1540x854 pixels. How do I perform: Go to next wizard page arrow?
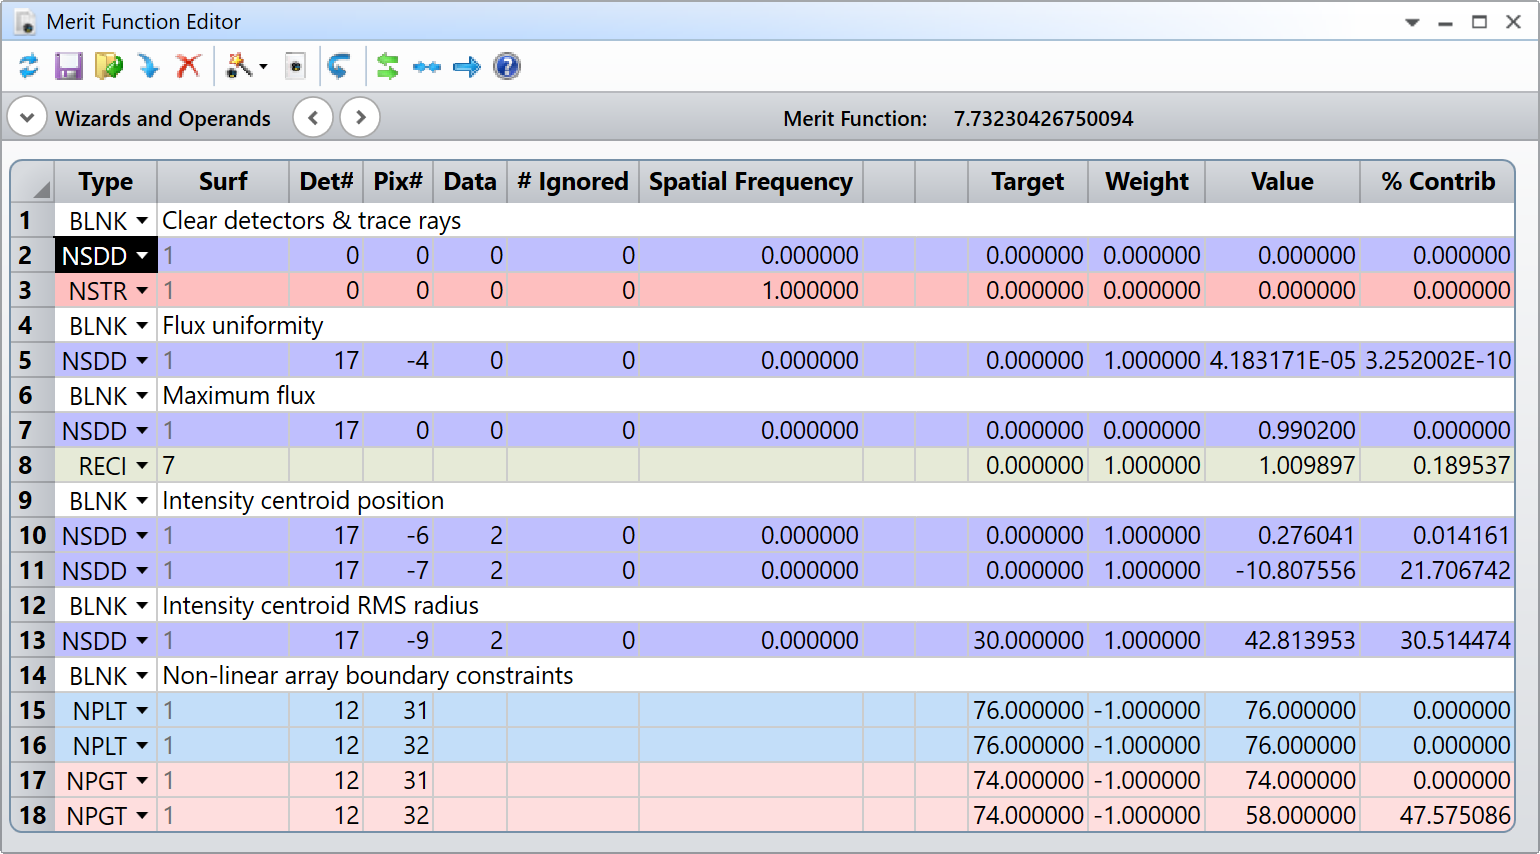(x=360, y=118)
